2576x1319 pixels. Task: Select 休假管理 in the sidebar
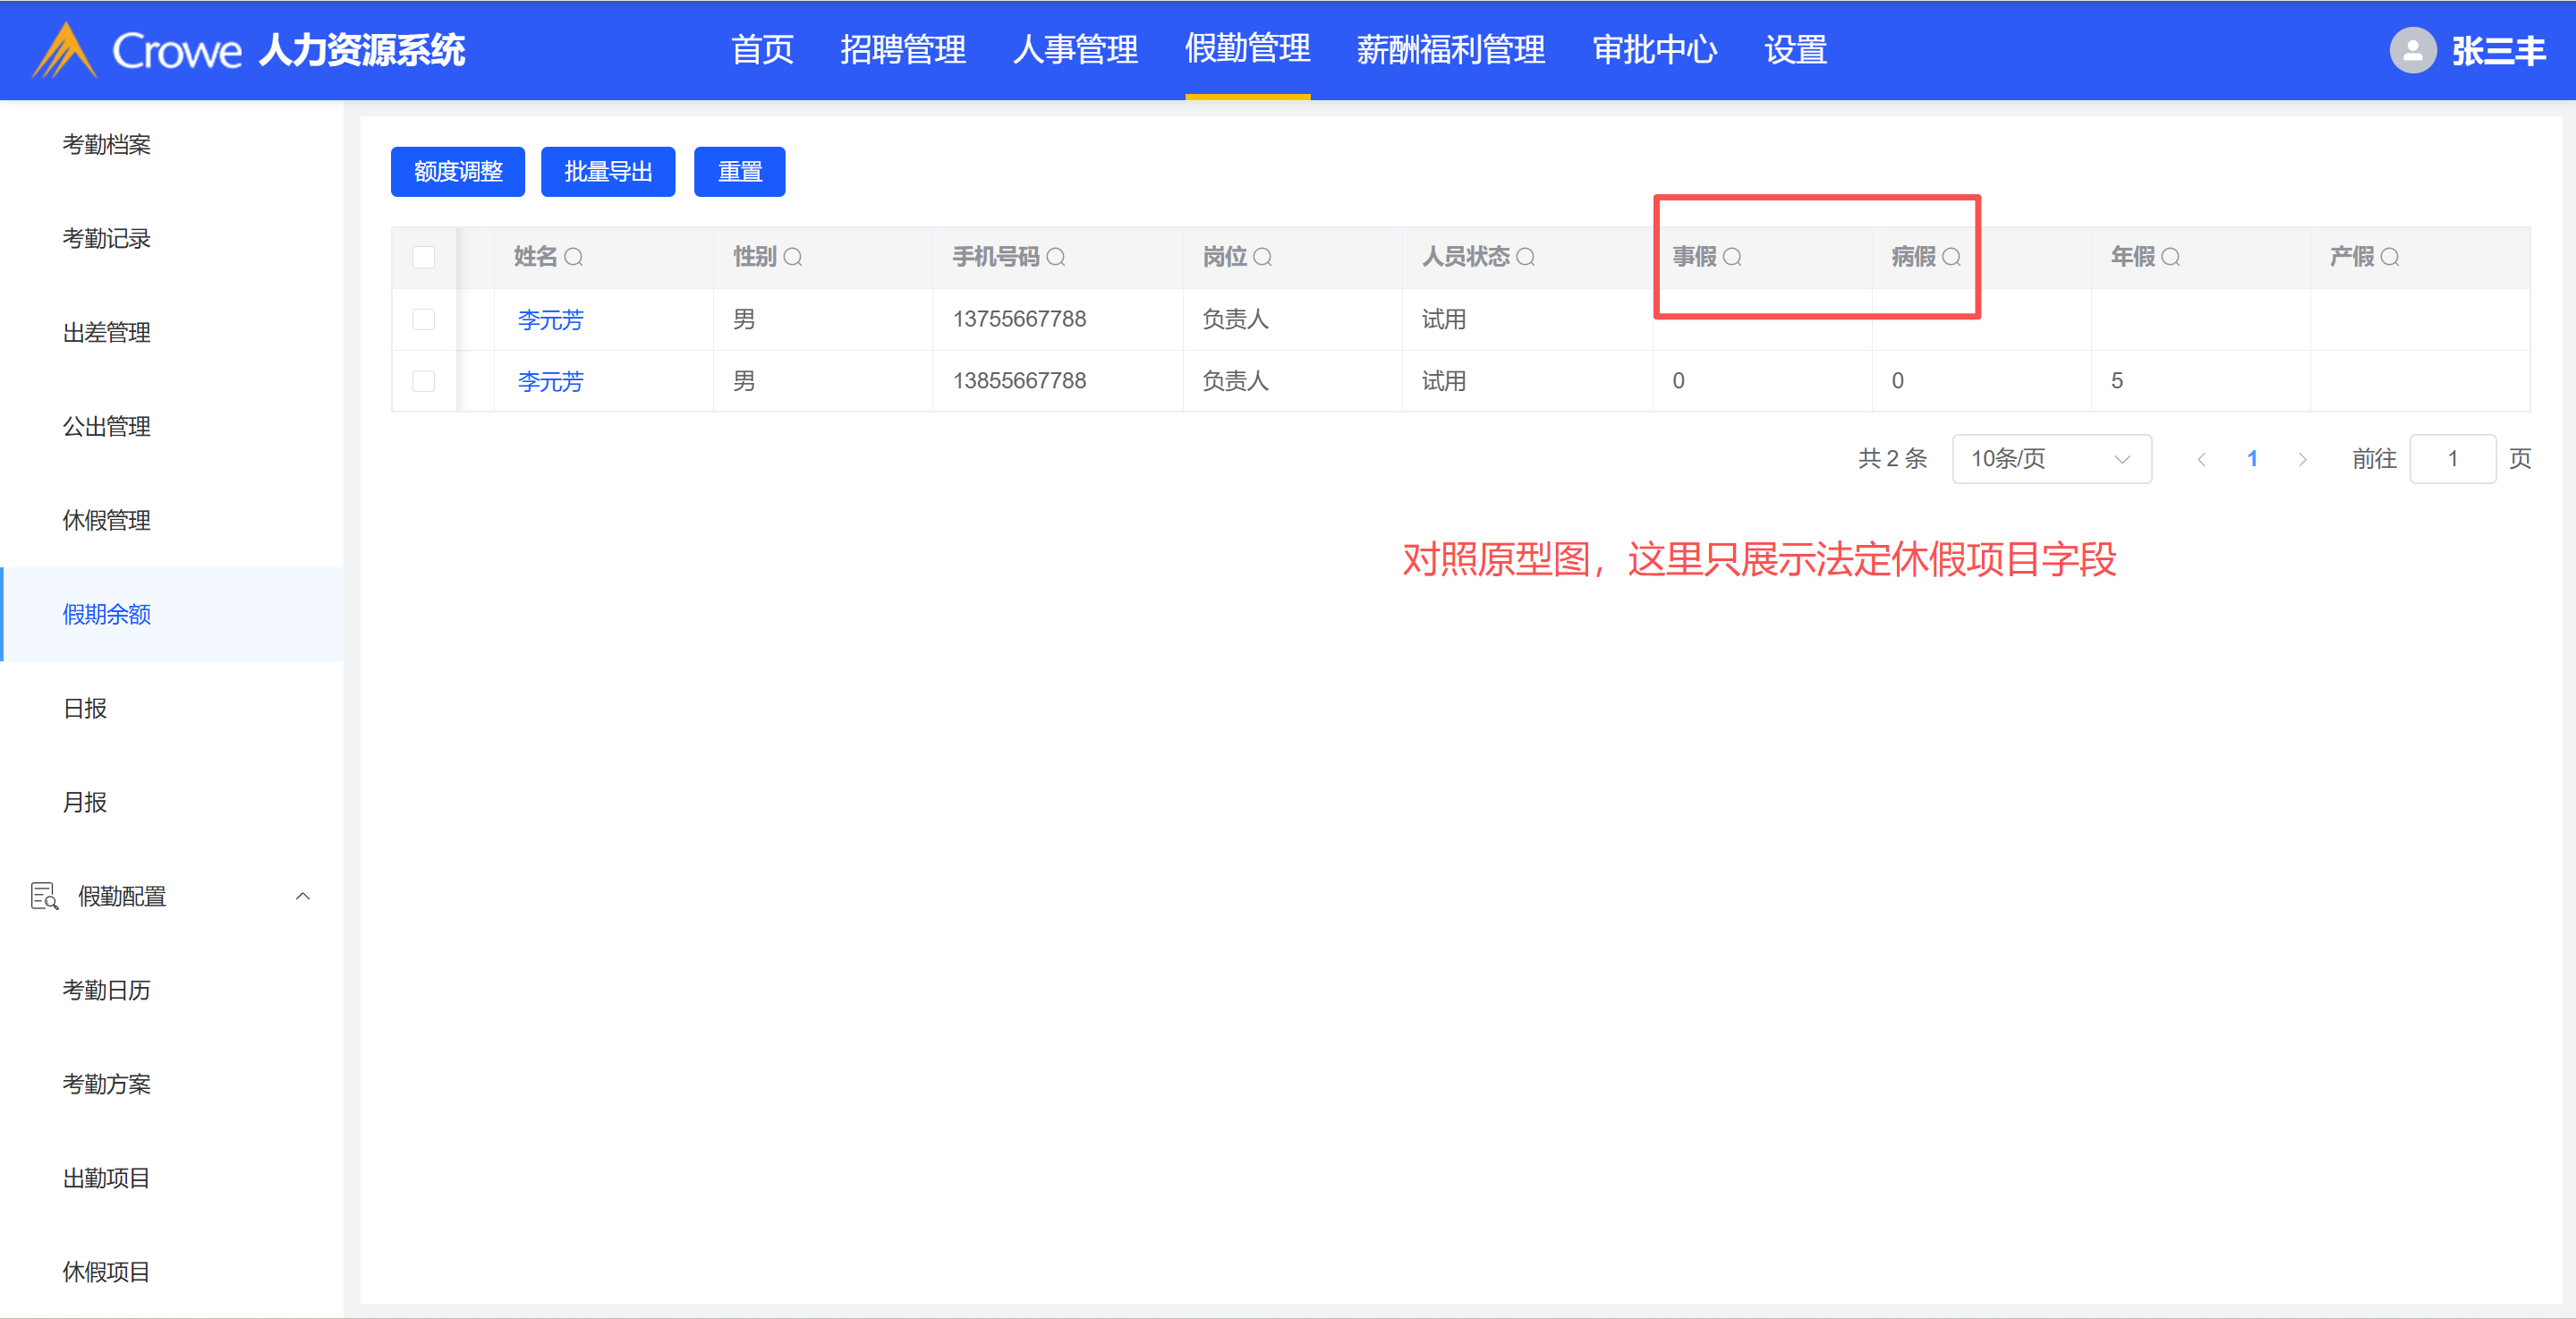pos(106,520)
